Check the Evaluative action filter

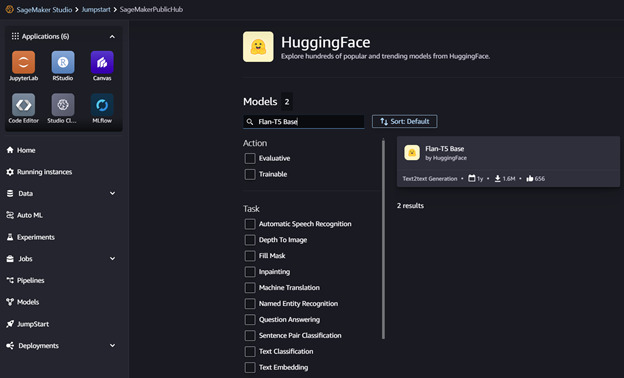tap(250, 158)
